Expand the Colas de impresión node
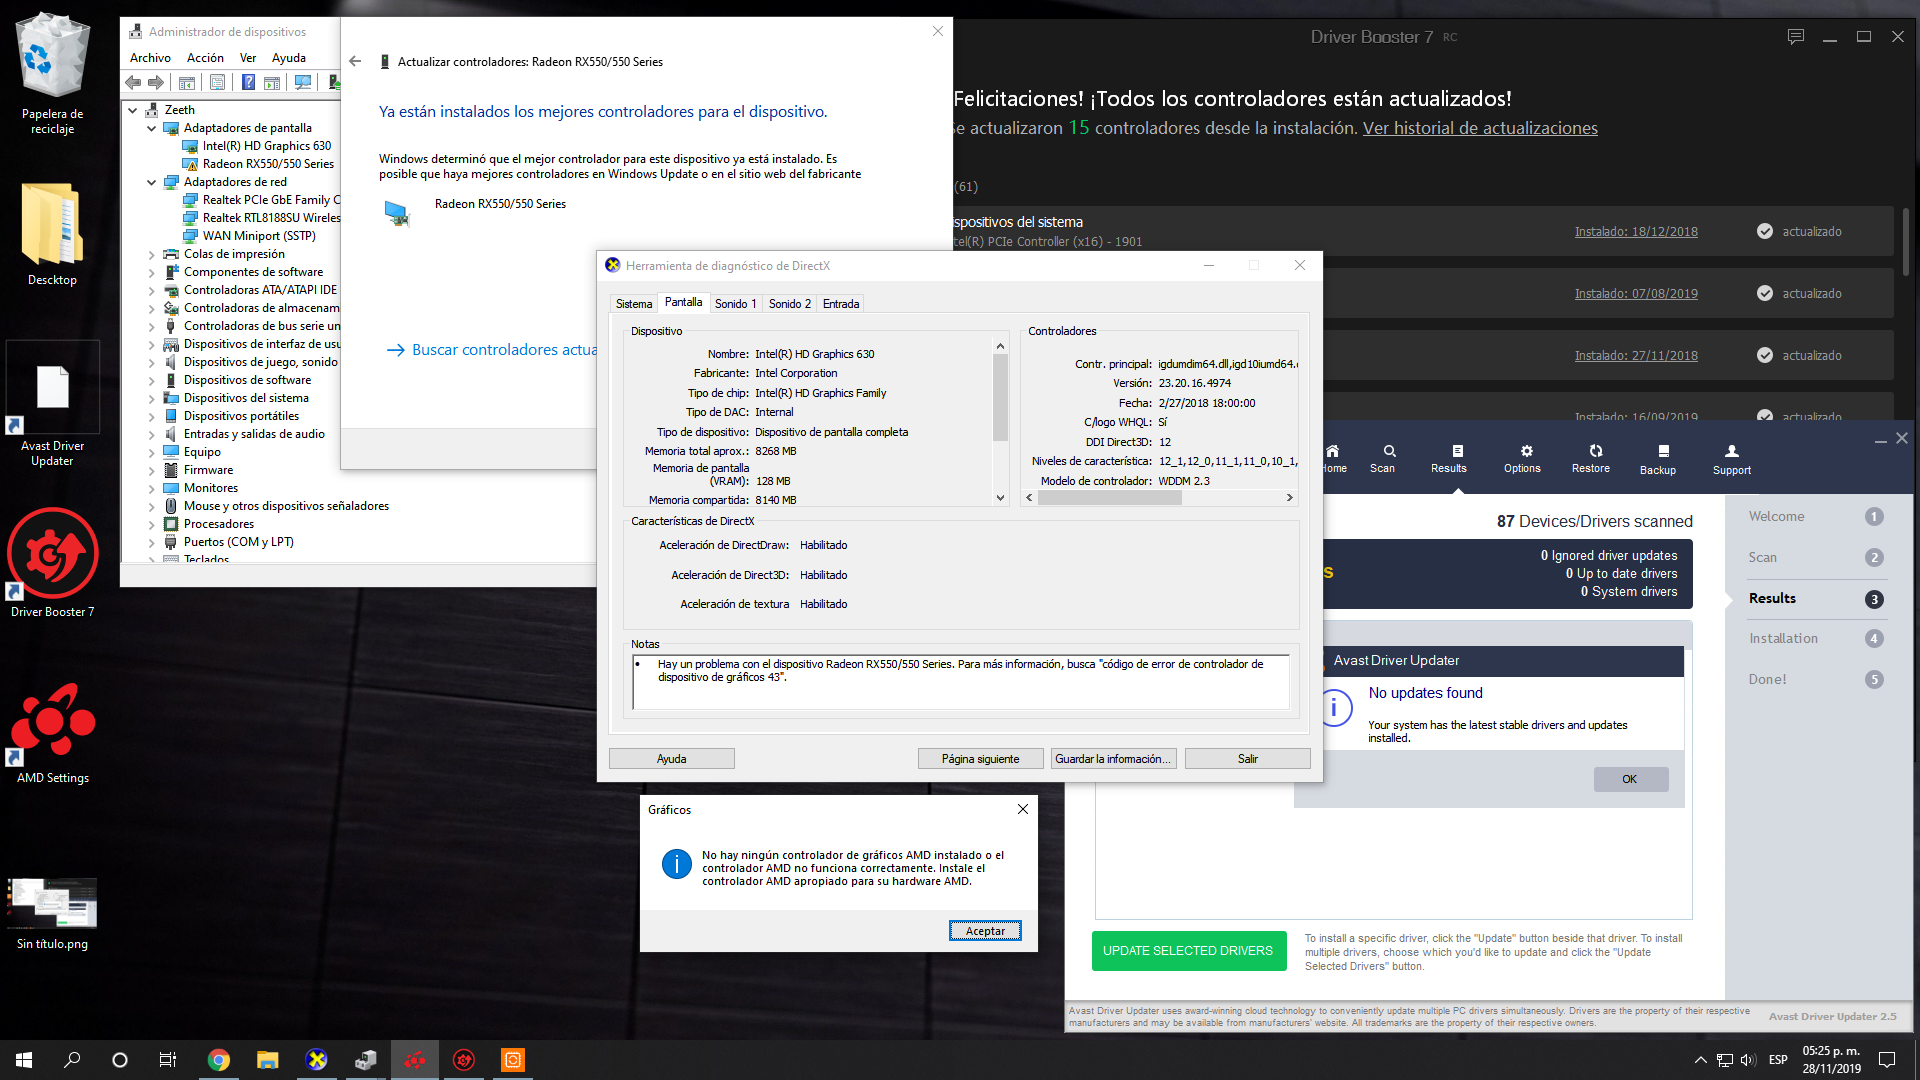 (152, 255)
